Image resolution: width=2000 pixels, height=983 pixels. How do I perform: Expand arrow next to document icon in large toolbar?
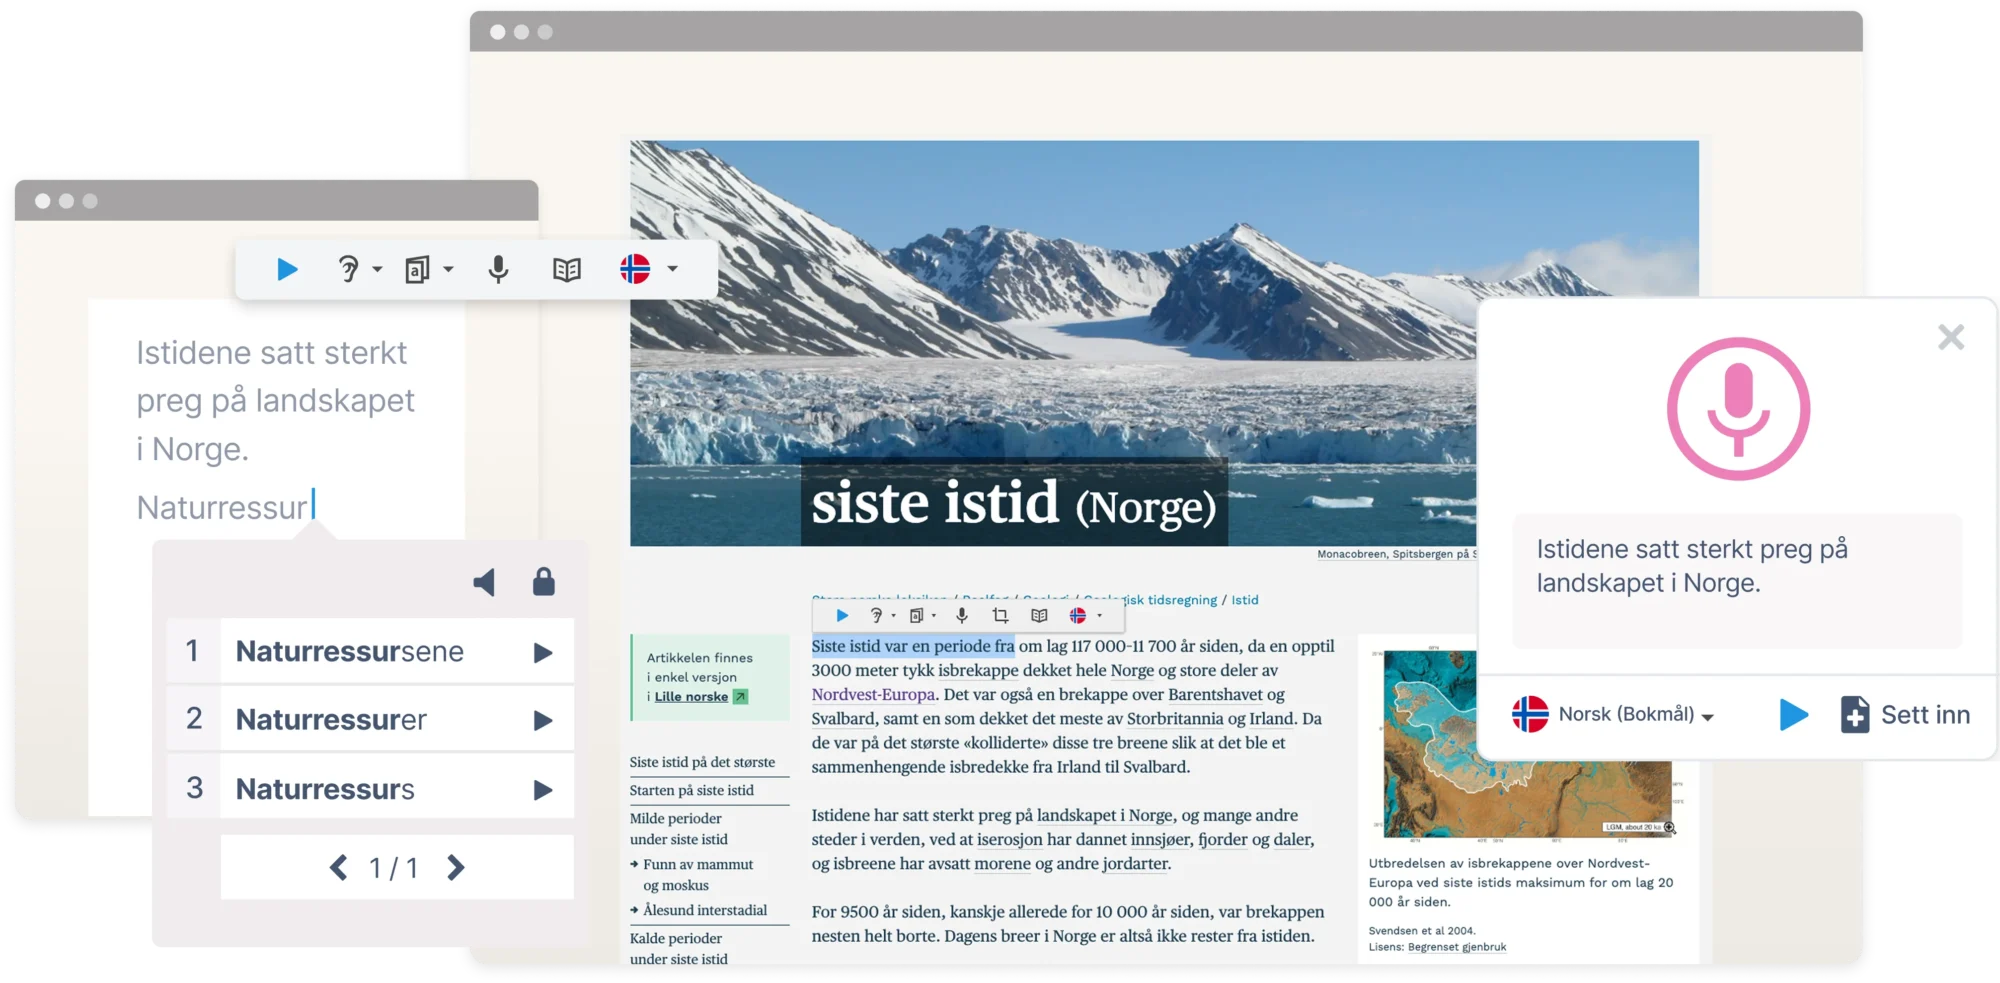tap(448, 269)
